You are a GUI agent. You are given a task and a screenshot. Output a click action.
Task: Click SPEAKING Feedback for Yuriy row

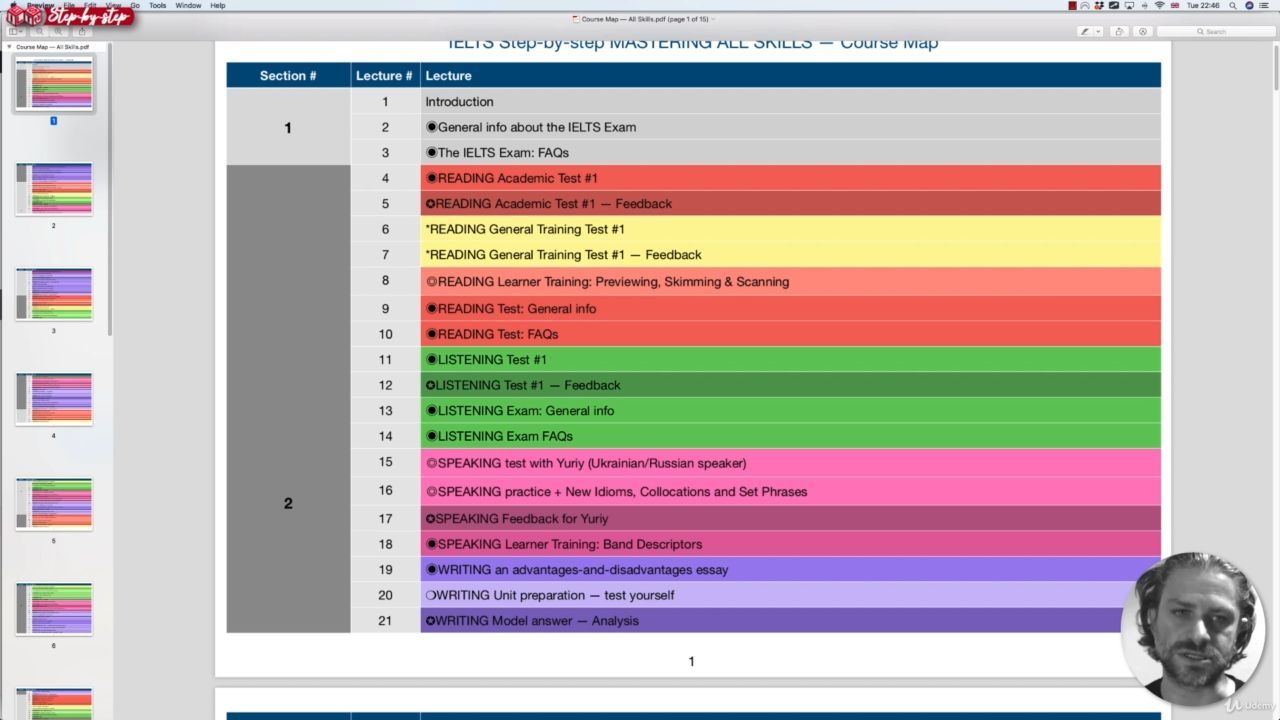[791, 518]
